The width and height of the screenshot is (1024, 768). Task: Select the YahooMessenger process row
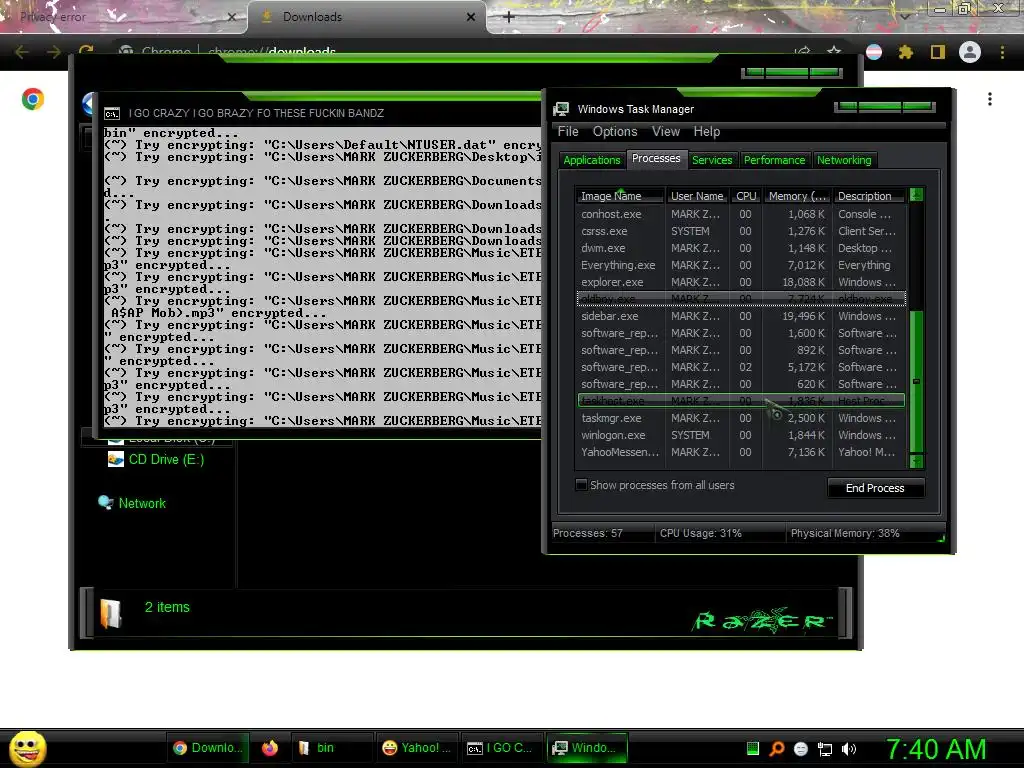tap(741, 452)
